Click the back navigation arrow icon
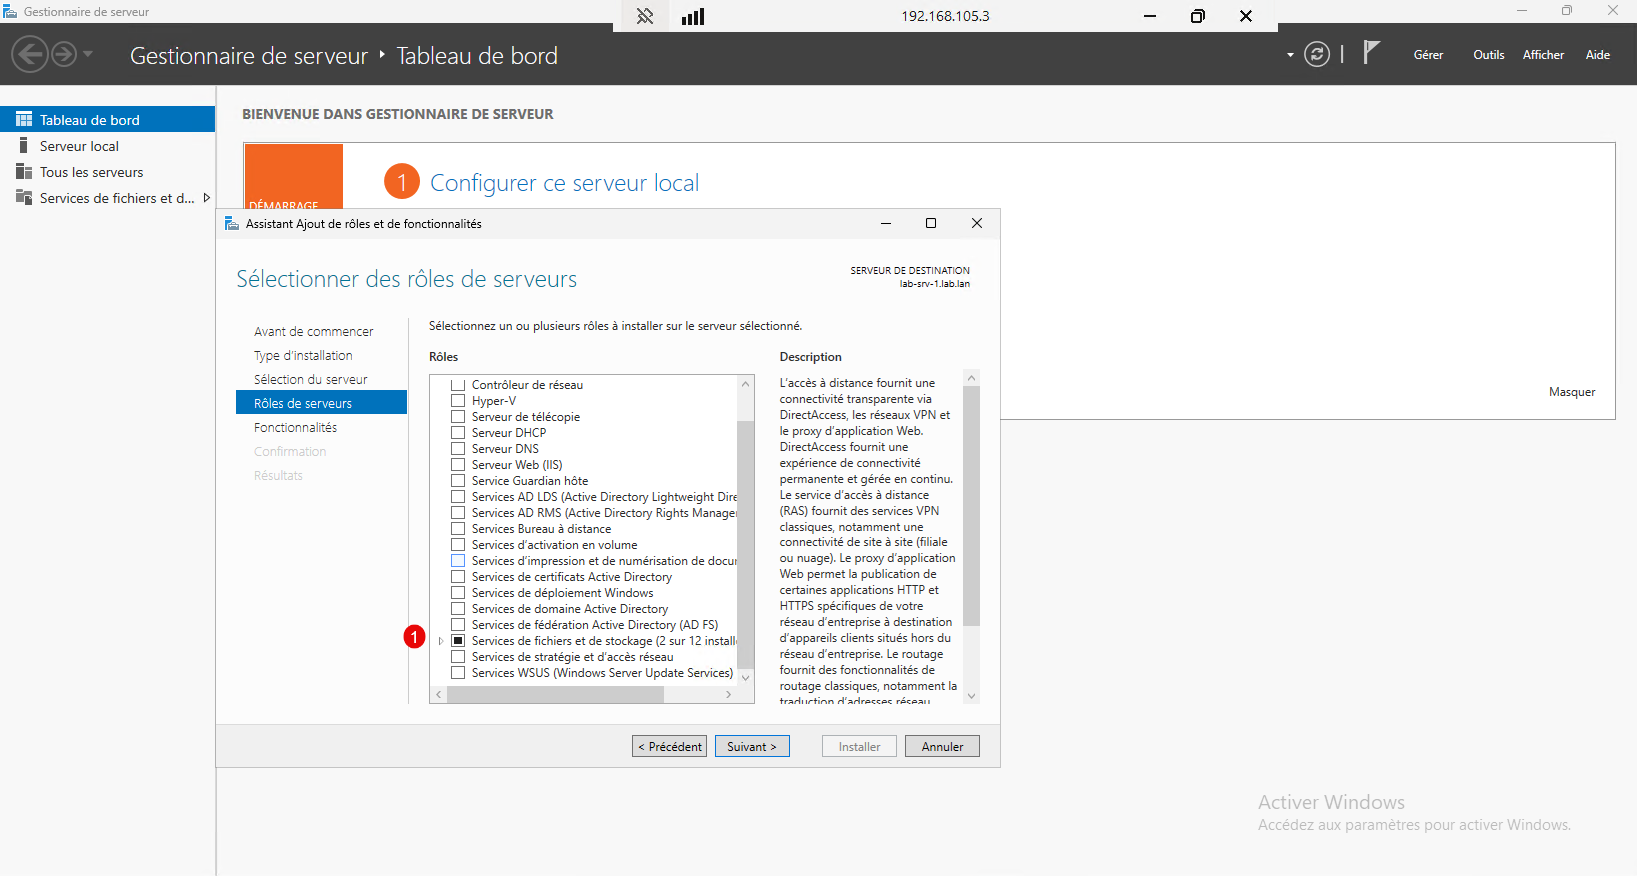This screenshot has width=1637, height=876. click(30, 54)
